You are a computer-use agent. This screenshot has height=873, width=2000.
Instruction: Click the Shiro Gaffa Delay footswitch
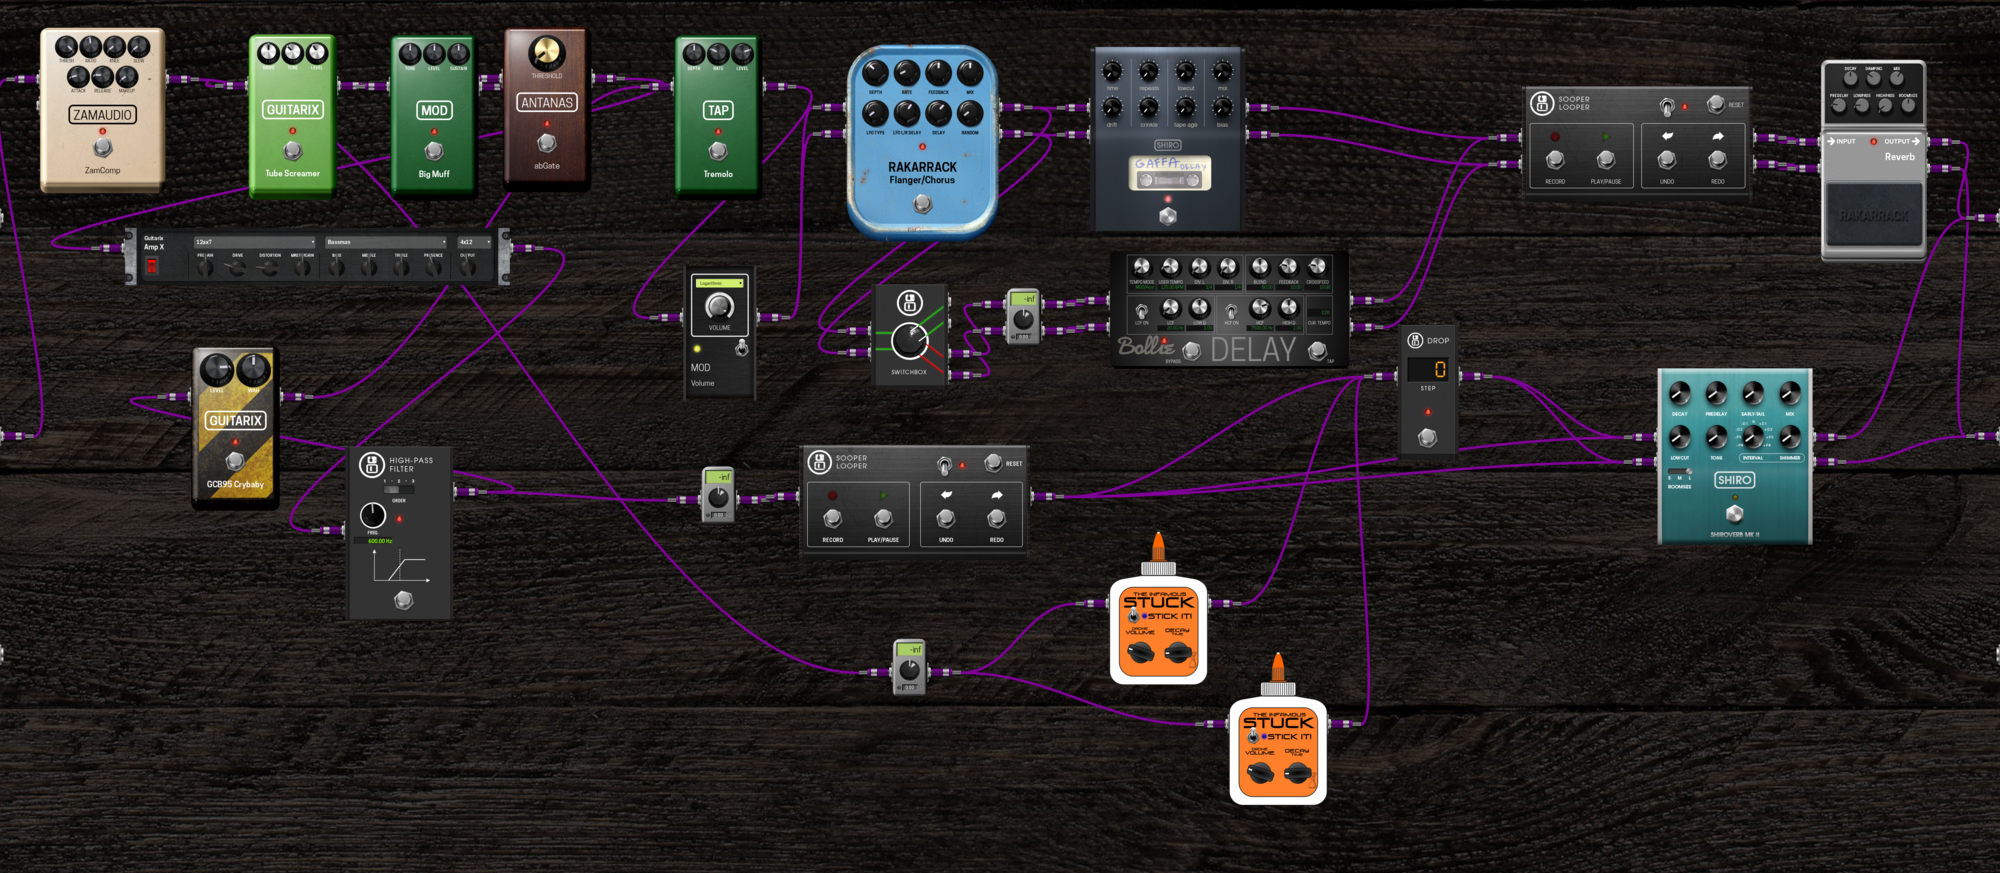(1167, 216)
